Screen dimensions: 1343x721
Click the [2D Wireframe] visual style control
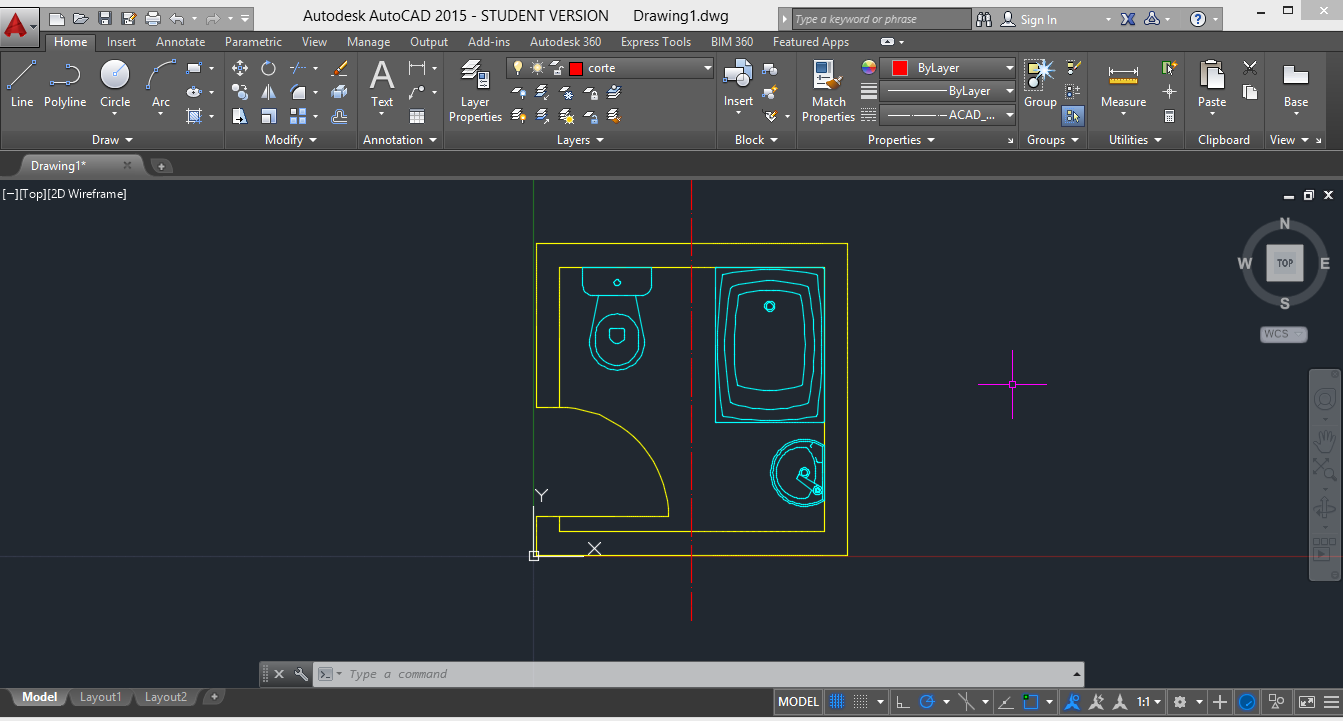pos(89,194)
